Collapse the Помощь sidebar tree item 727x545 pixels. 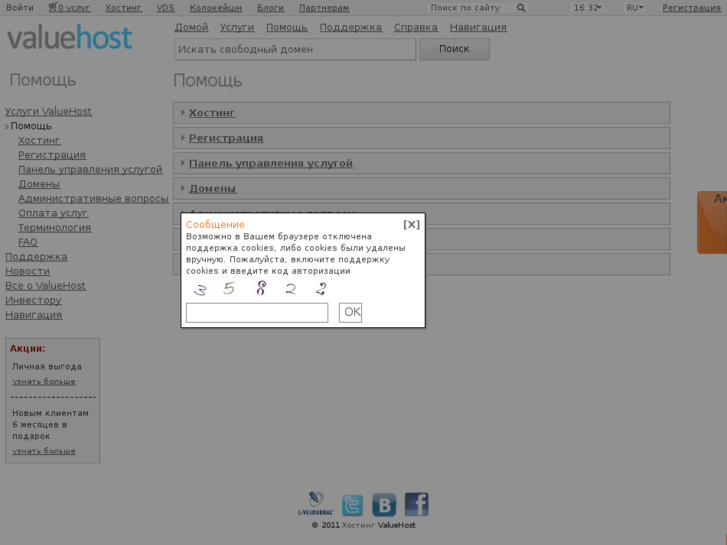point(7,127)
